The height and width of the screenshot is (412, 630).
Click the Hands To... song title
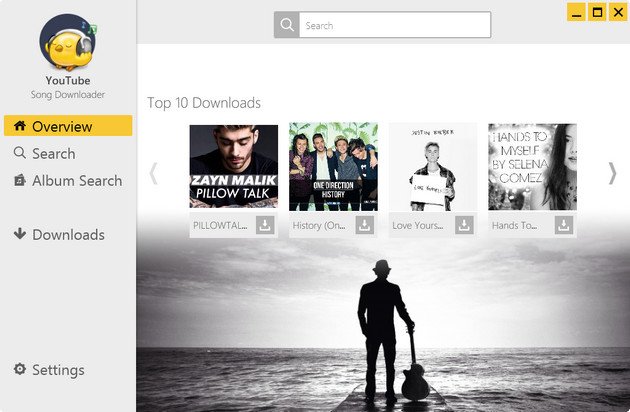coord(515,225)
